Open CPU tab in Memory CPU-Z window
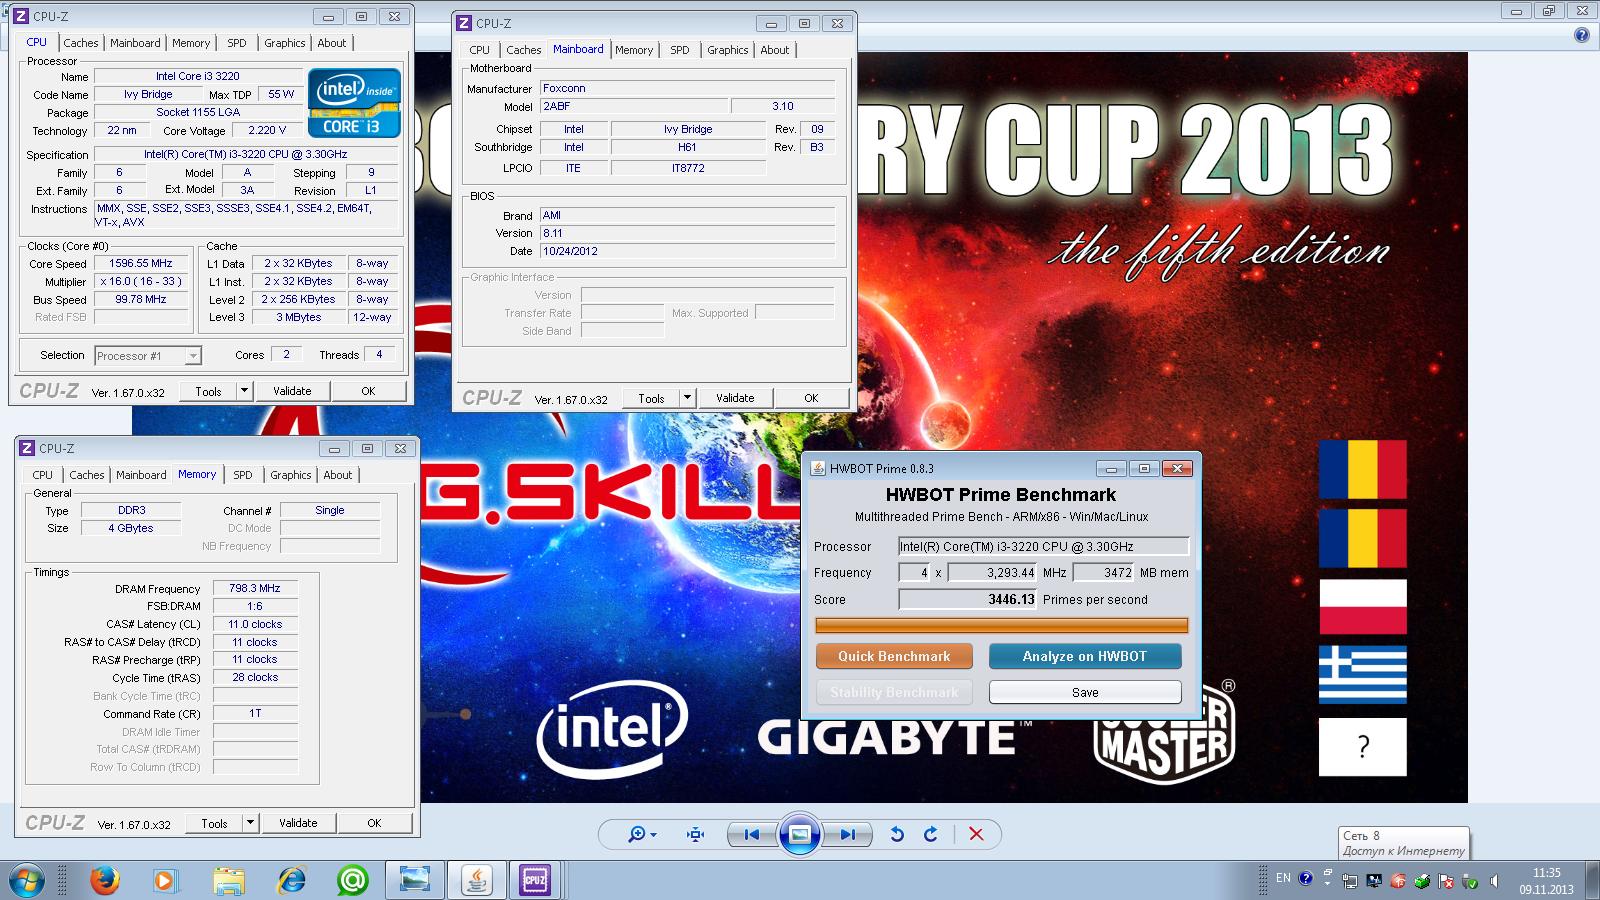Screen dimensions: 1600x900 coord(42,475)
